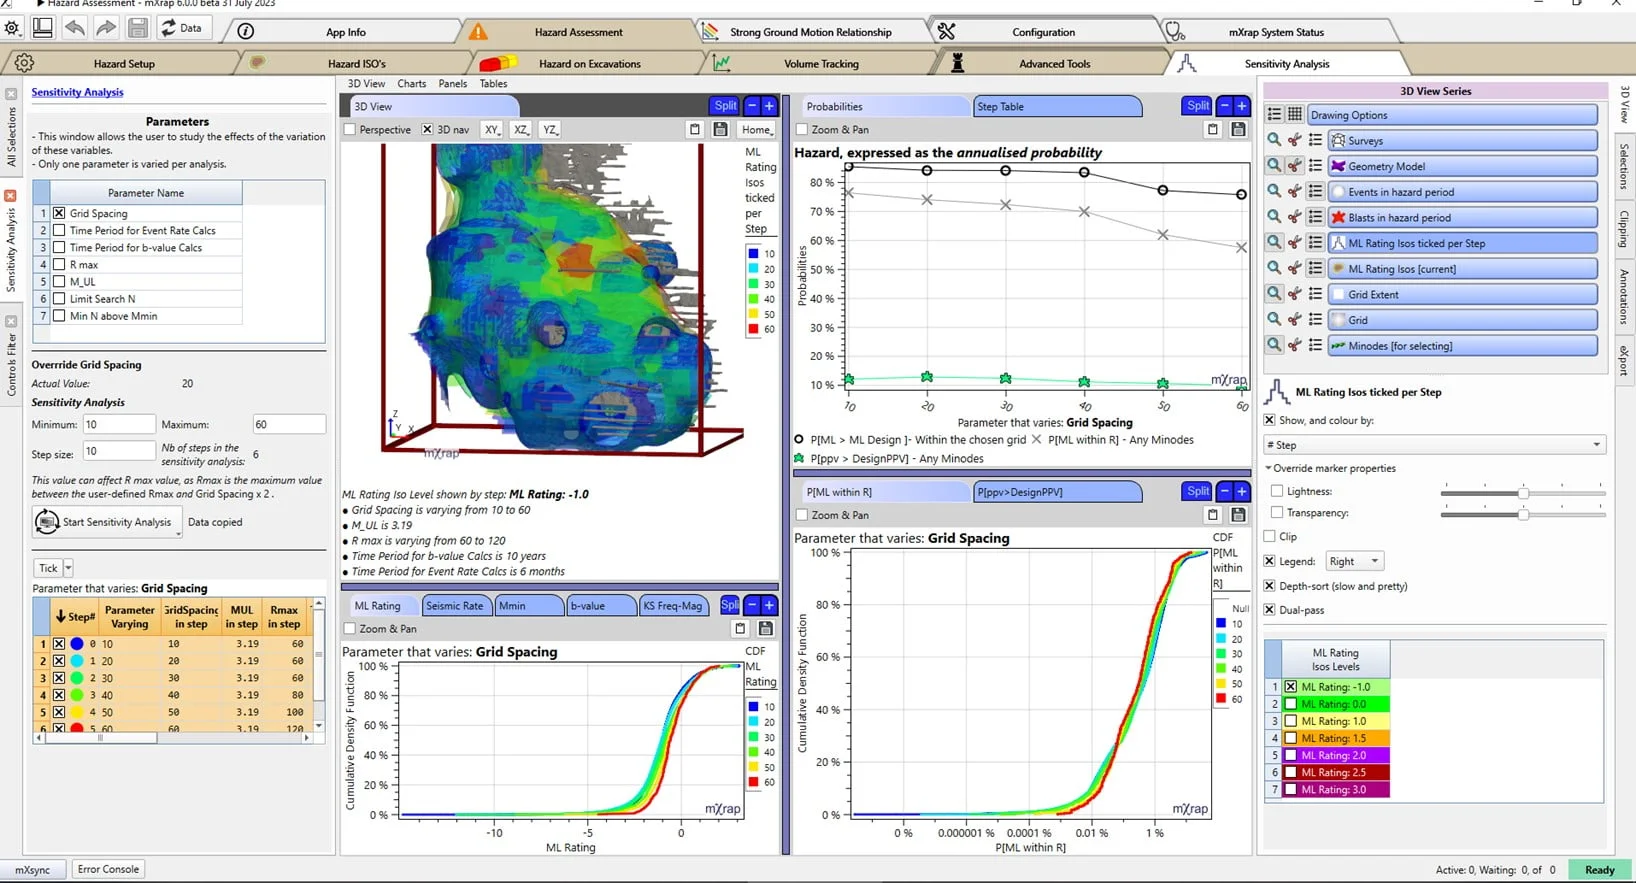Click the plus icon in Probabilities panel header
Image resolution: width=1636 pixels, height=883 pixels.
(x=1241, y=106)
